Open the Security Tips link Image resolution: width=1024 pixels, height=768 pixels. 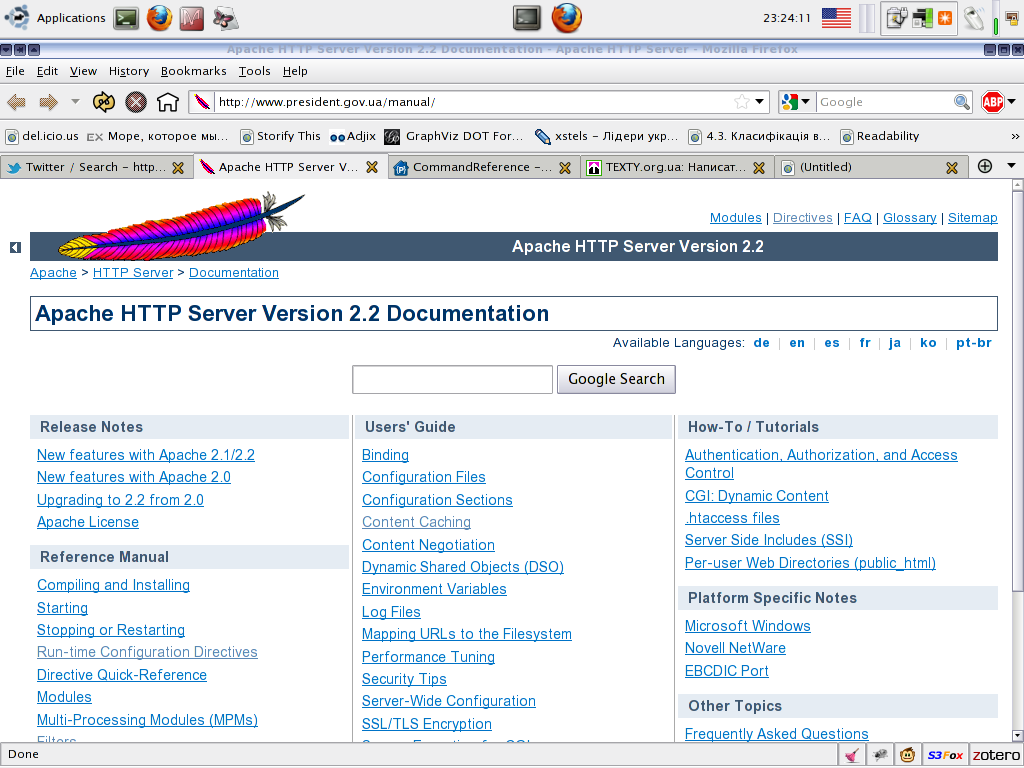click(404, 679)
